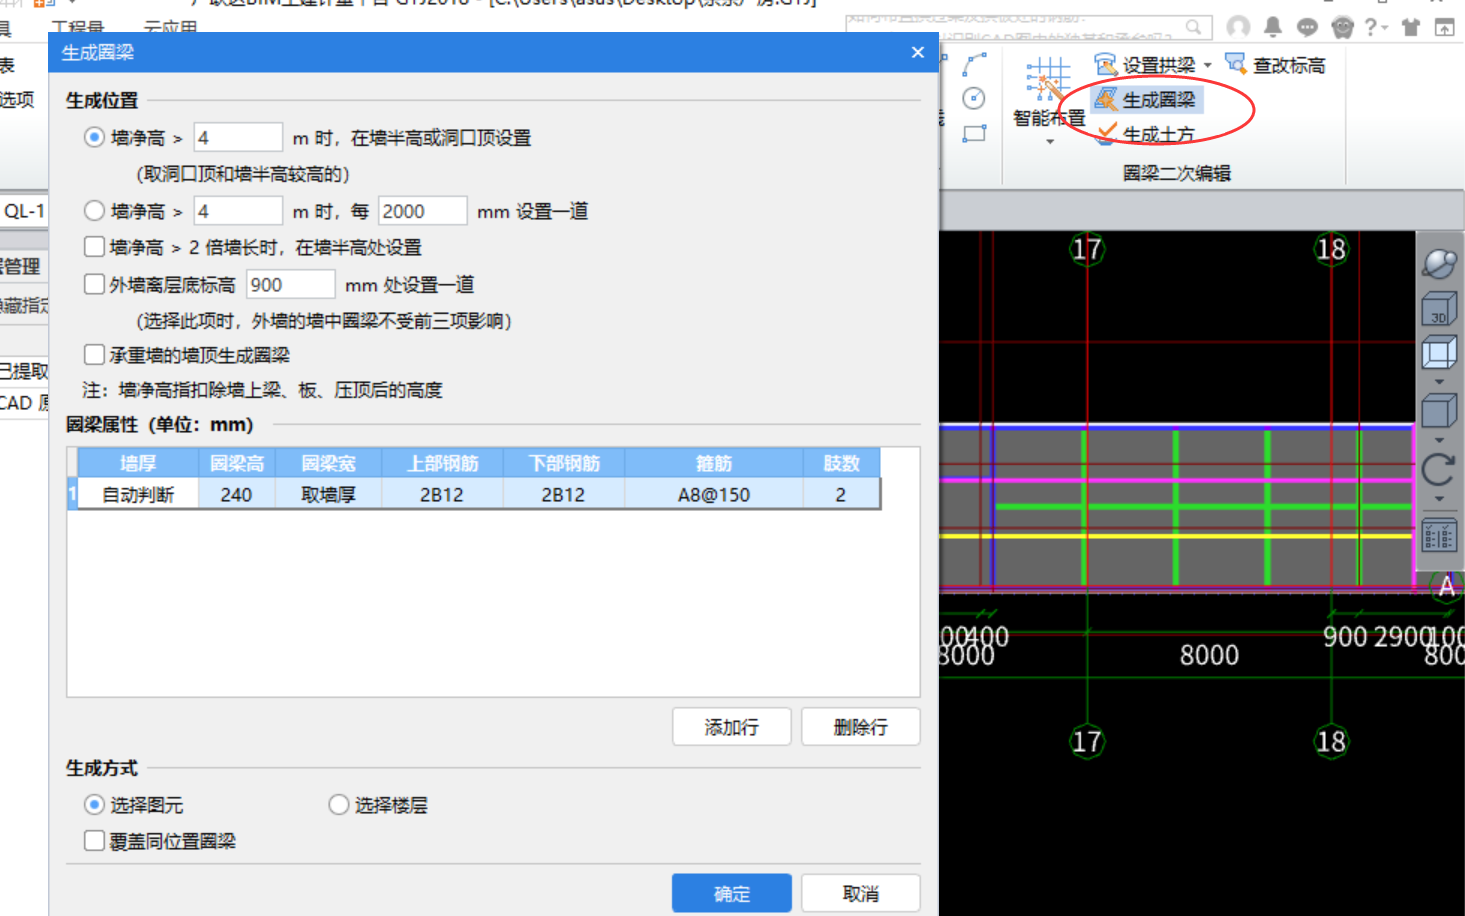This screenshot has width=1465, height=916.
Task: Select QL-1 item in list
Action: [x=24, y=211]
